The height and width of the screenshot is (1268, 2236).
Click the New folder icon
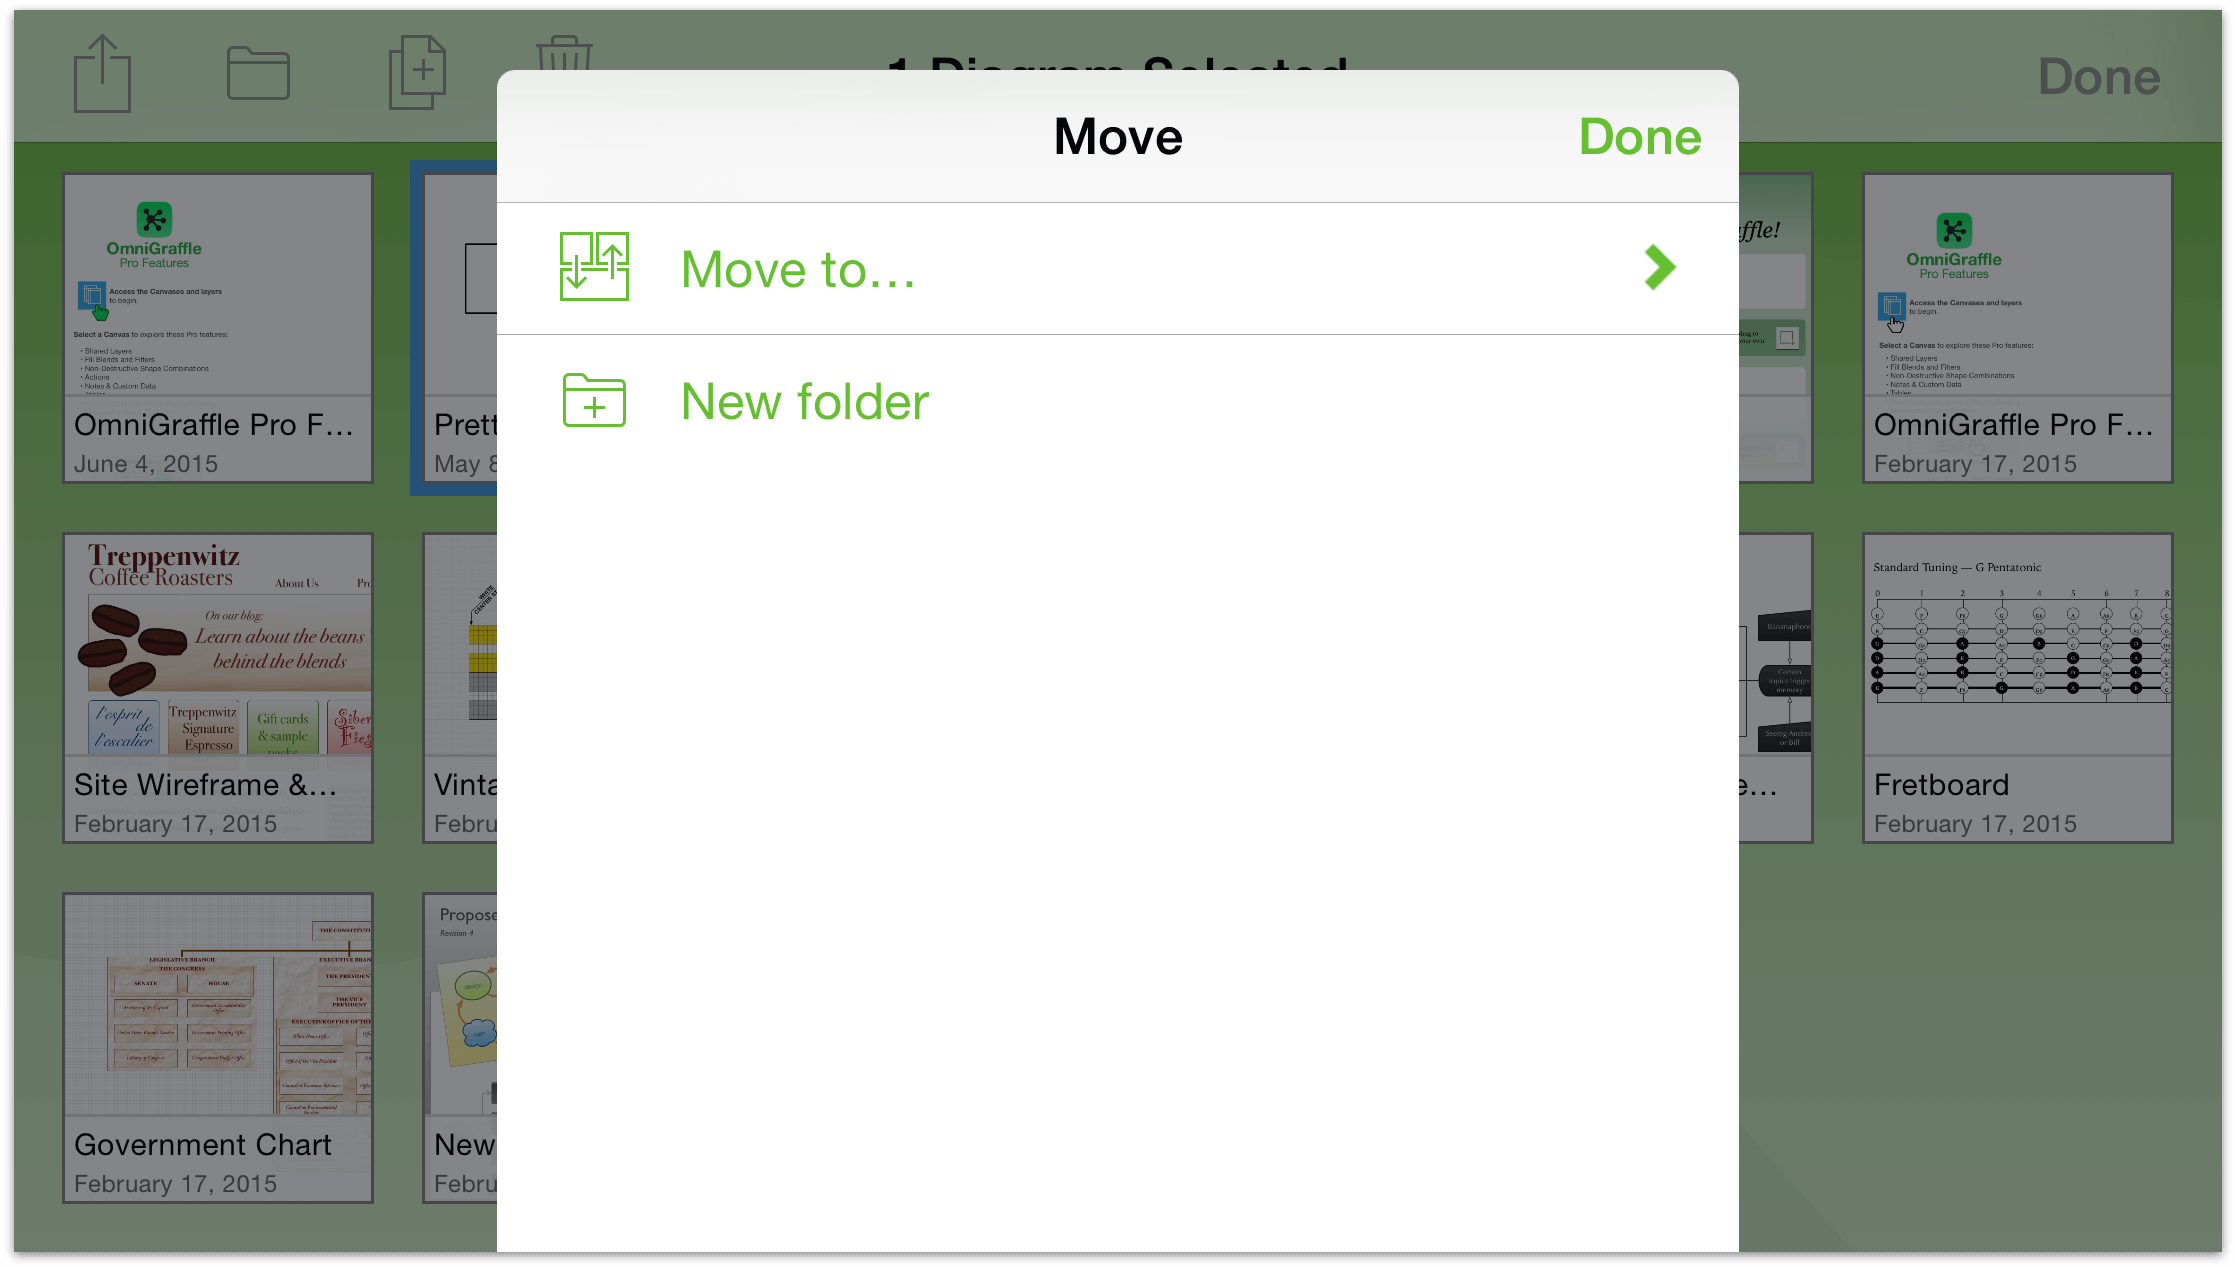coord(596,401)
